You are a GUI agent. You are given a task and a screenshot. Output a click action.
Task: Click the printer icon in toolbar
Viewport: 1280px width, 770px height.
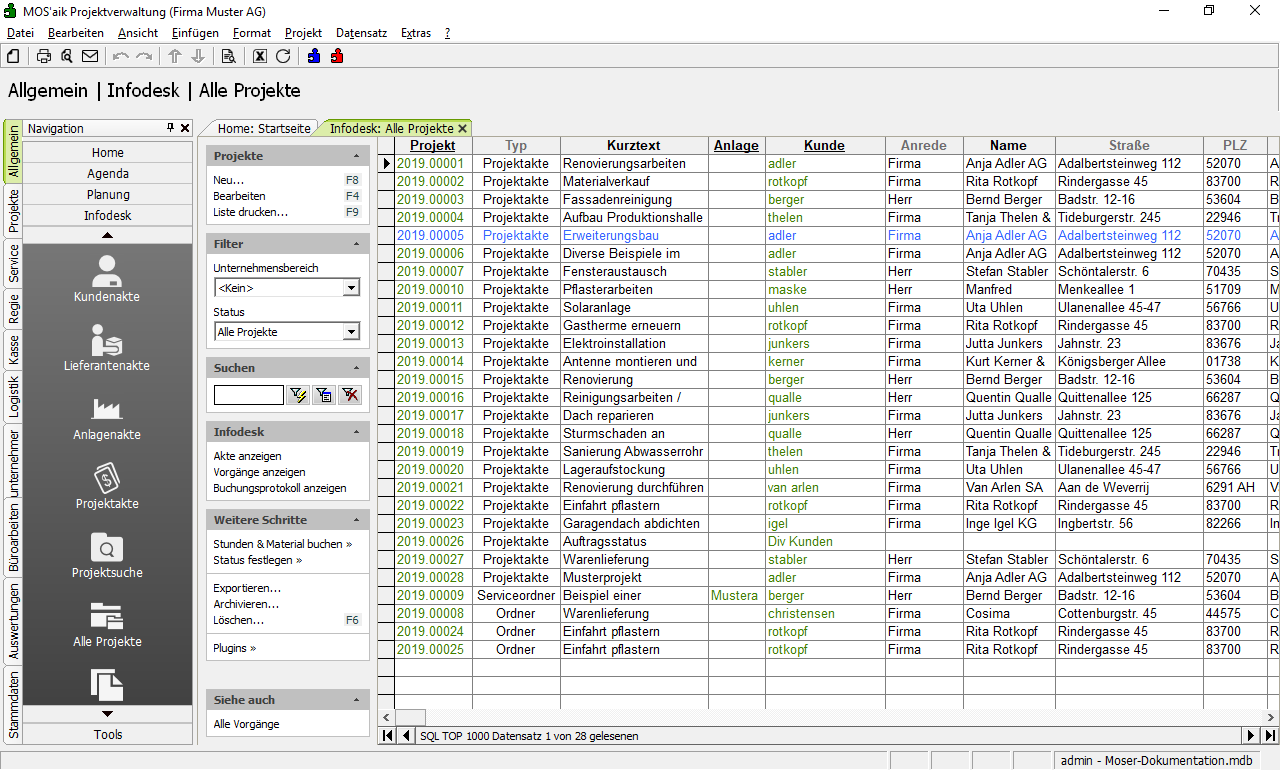click(x=44, y=56)
